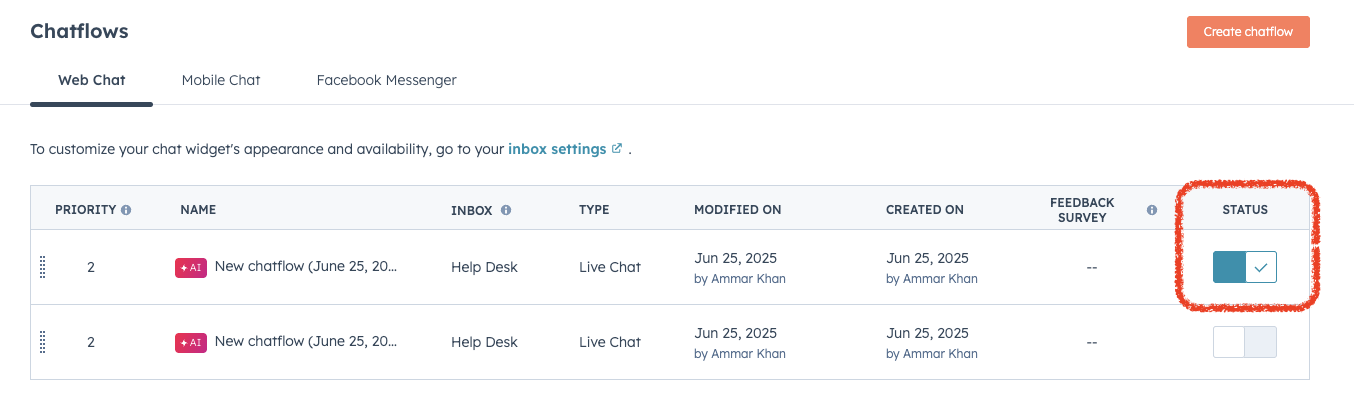
Task: Open the inbox settings link
Action: [x=557, y=149]
